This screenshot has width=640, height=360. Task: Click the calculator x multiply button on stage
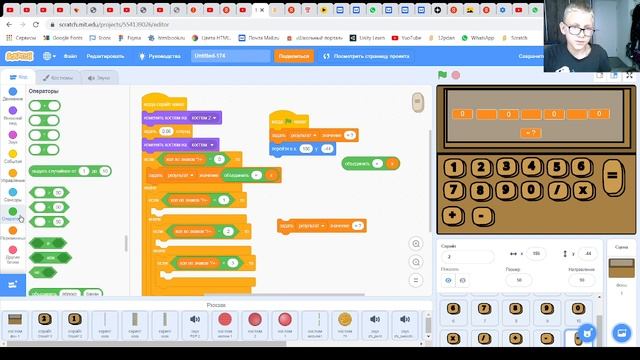click(583, 191)
